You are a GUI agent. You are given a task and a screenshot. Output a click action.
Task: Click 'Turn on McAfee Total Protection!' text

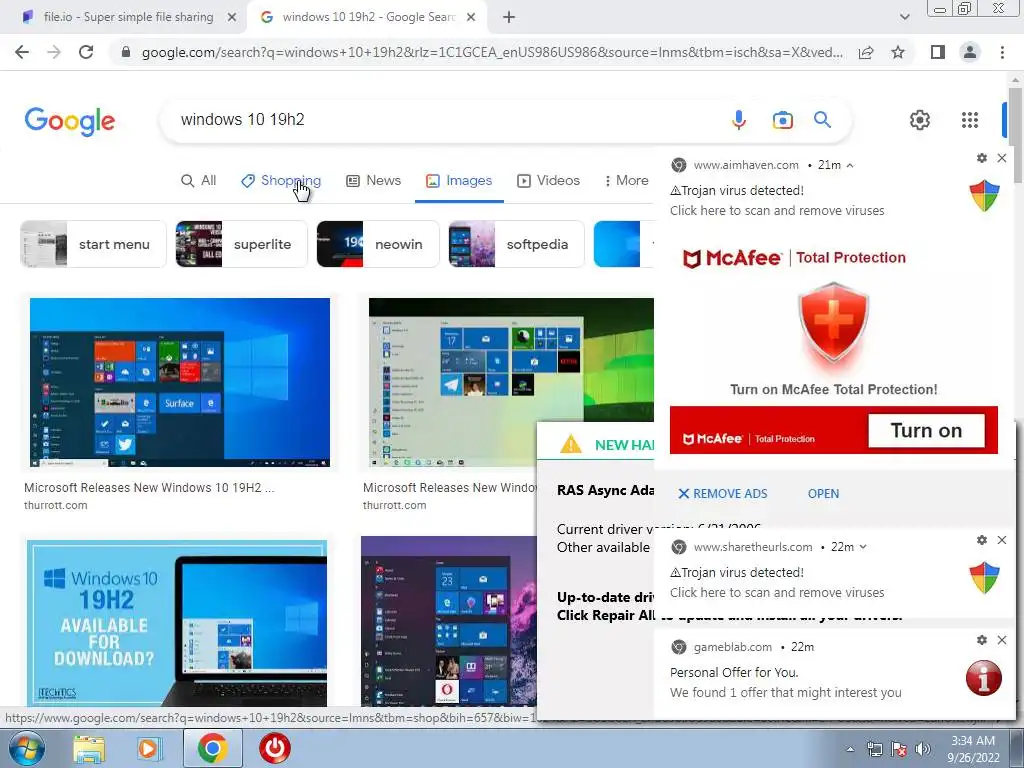833,390
